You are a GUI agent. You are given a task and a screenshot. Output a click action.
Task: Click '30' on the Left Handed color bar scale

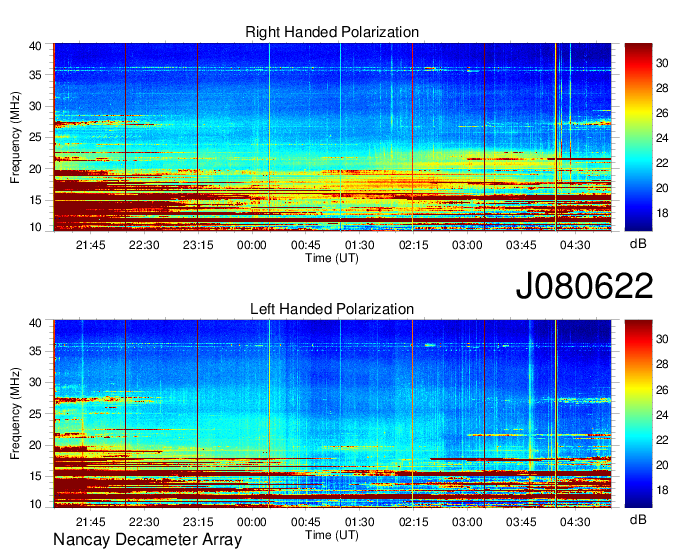pyautogui.click(x=662, y=339)
